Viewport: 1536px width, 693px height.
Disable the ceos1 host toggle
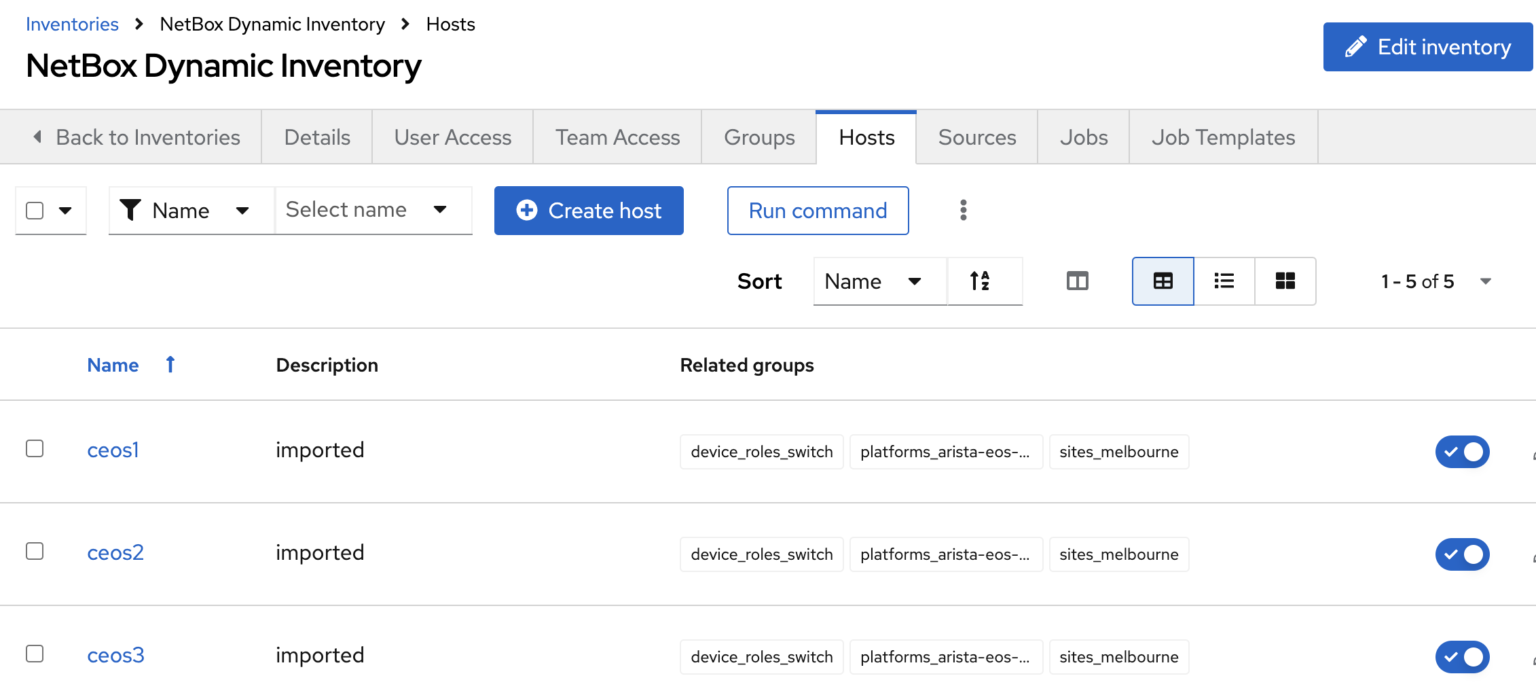click(1462, 451)
